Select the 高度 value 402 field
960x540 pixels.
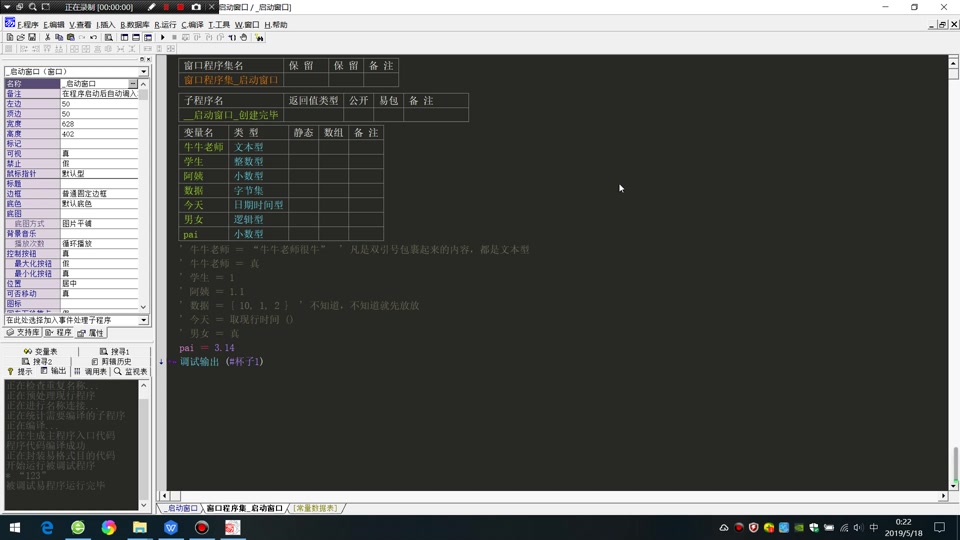pyautogui.click(x=99, y=133)
